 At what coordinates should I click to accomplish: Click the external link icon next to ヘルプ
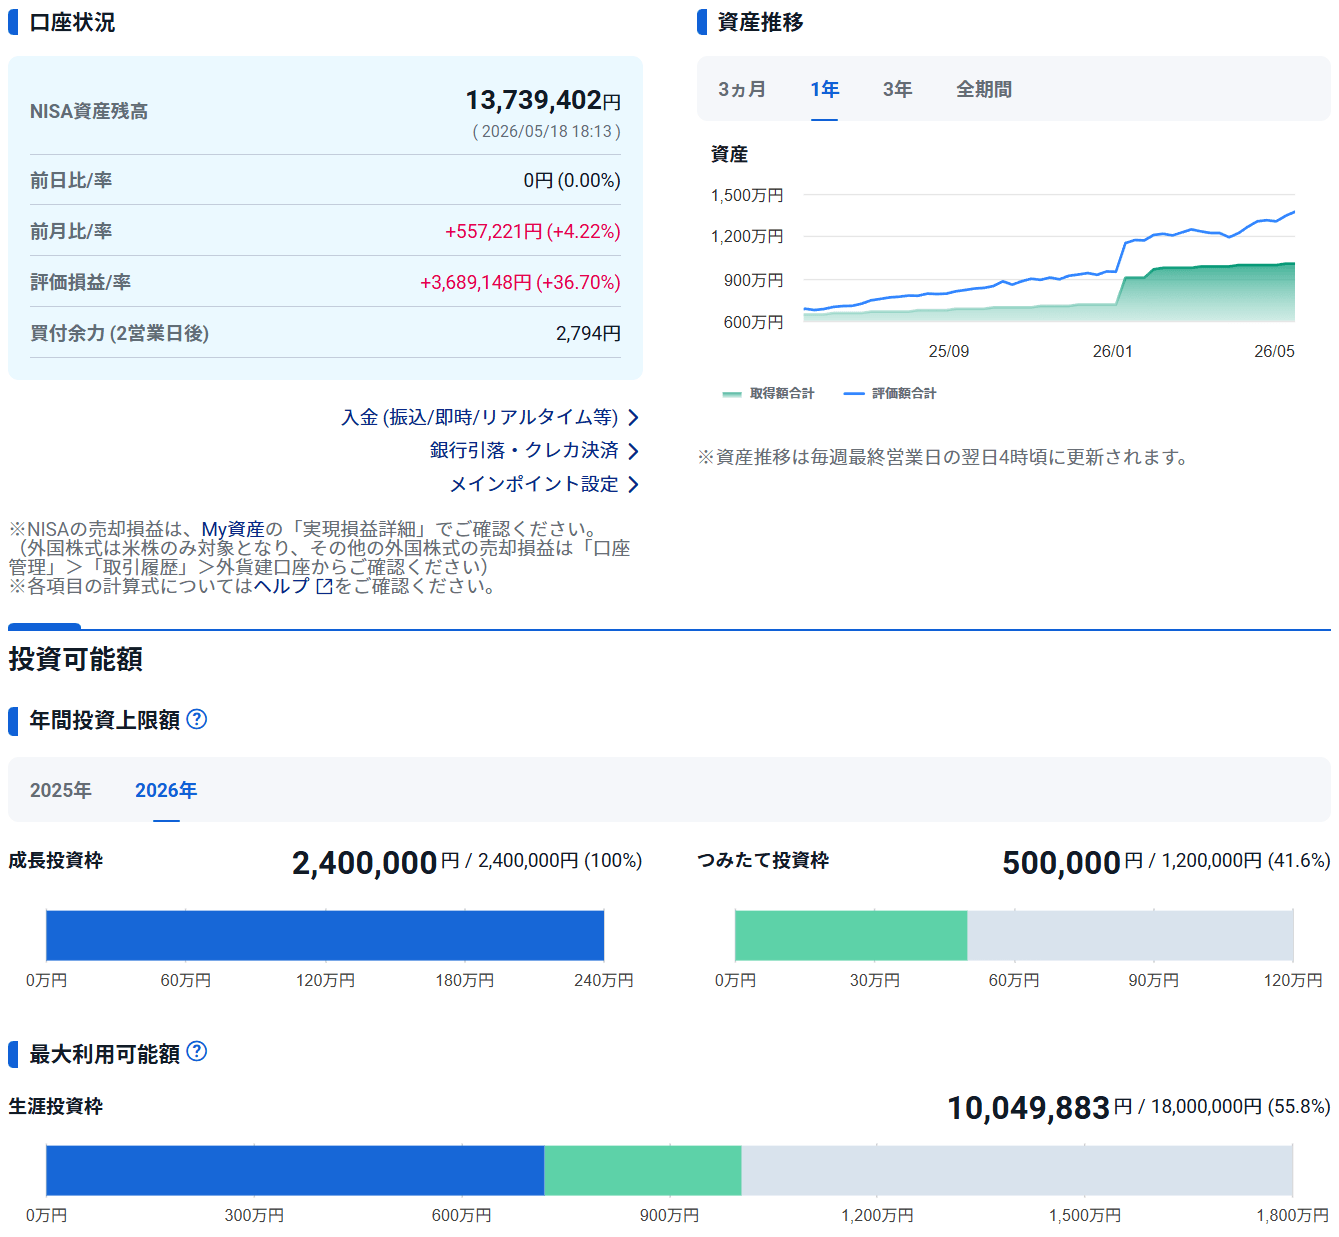point(324,587)
